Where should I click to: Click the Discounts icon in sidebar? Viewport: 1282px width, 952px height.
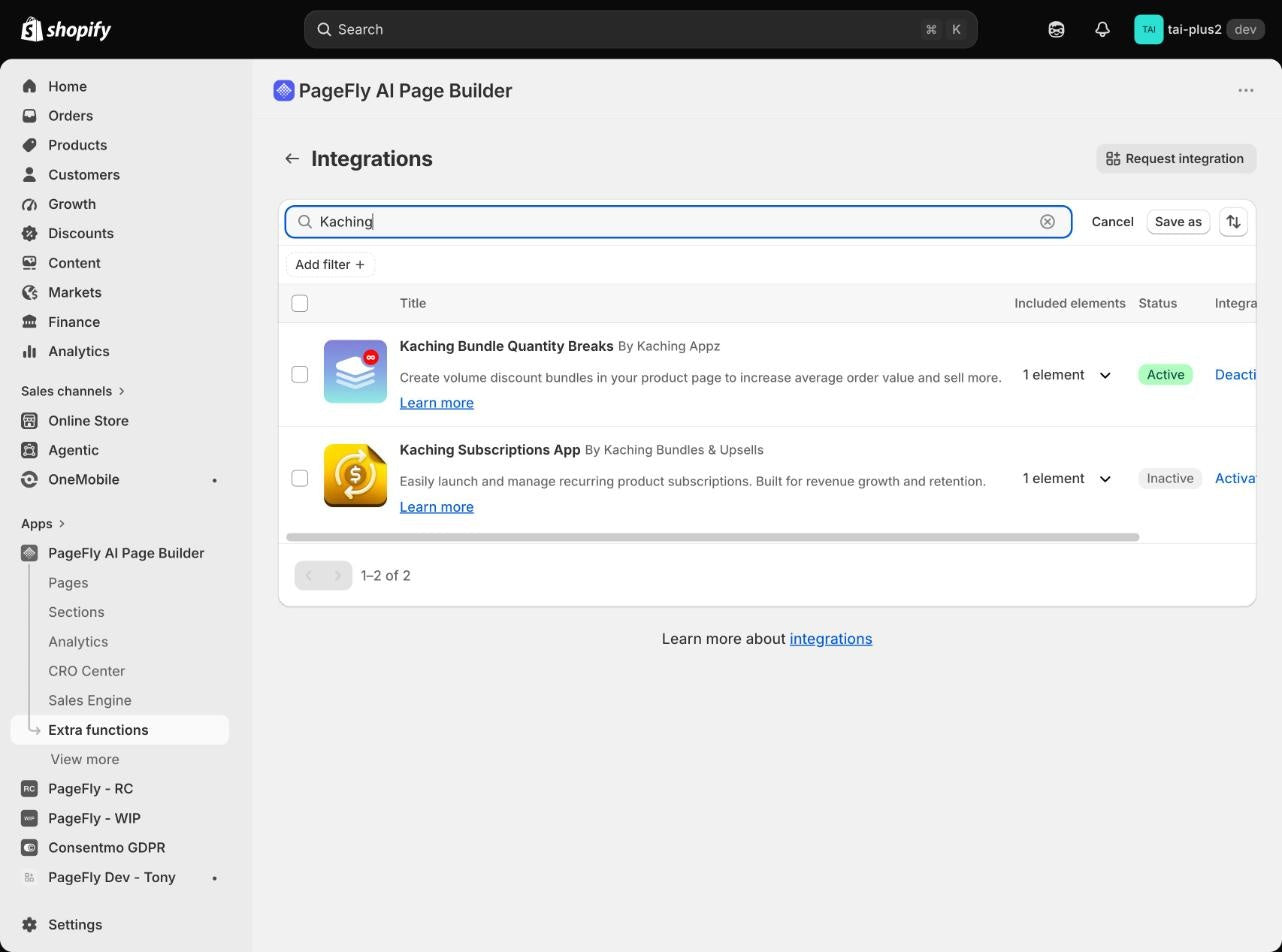tap(29, 233)
